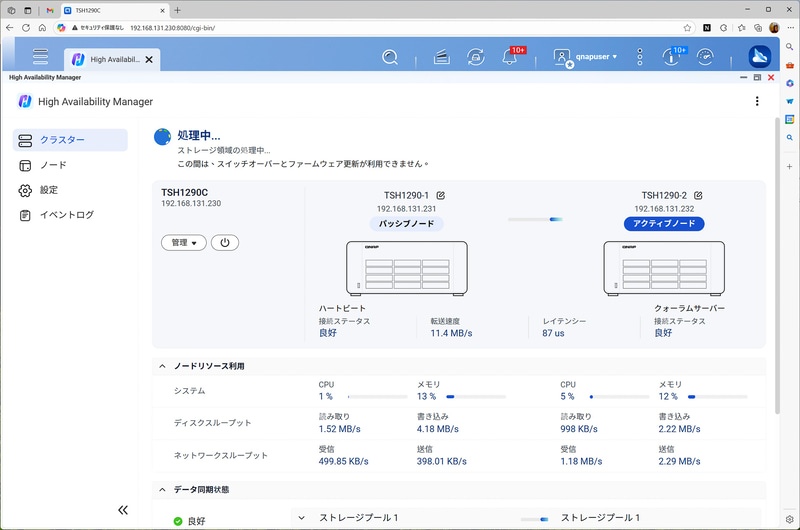Click the 2.29 MB/s send value

click(x=679, y=461)
